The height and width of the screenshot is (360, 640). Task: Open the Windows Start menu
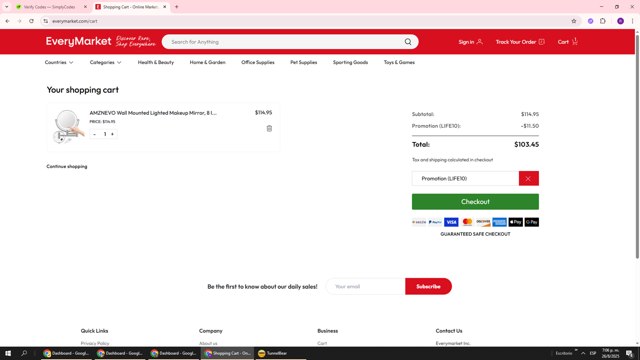coord(8,353)
